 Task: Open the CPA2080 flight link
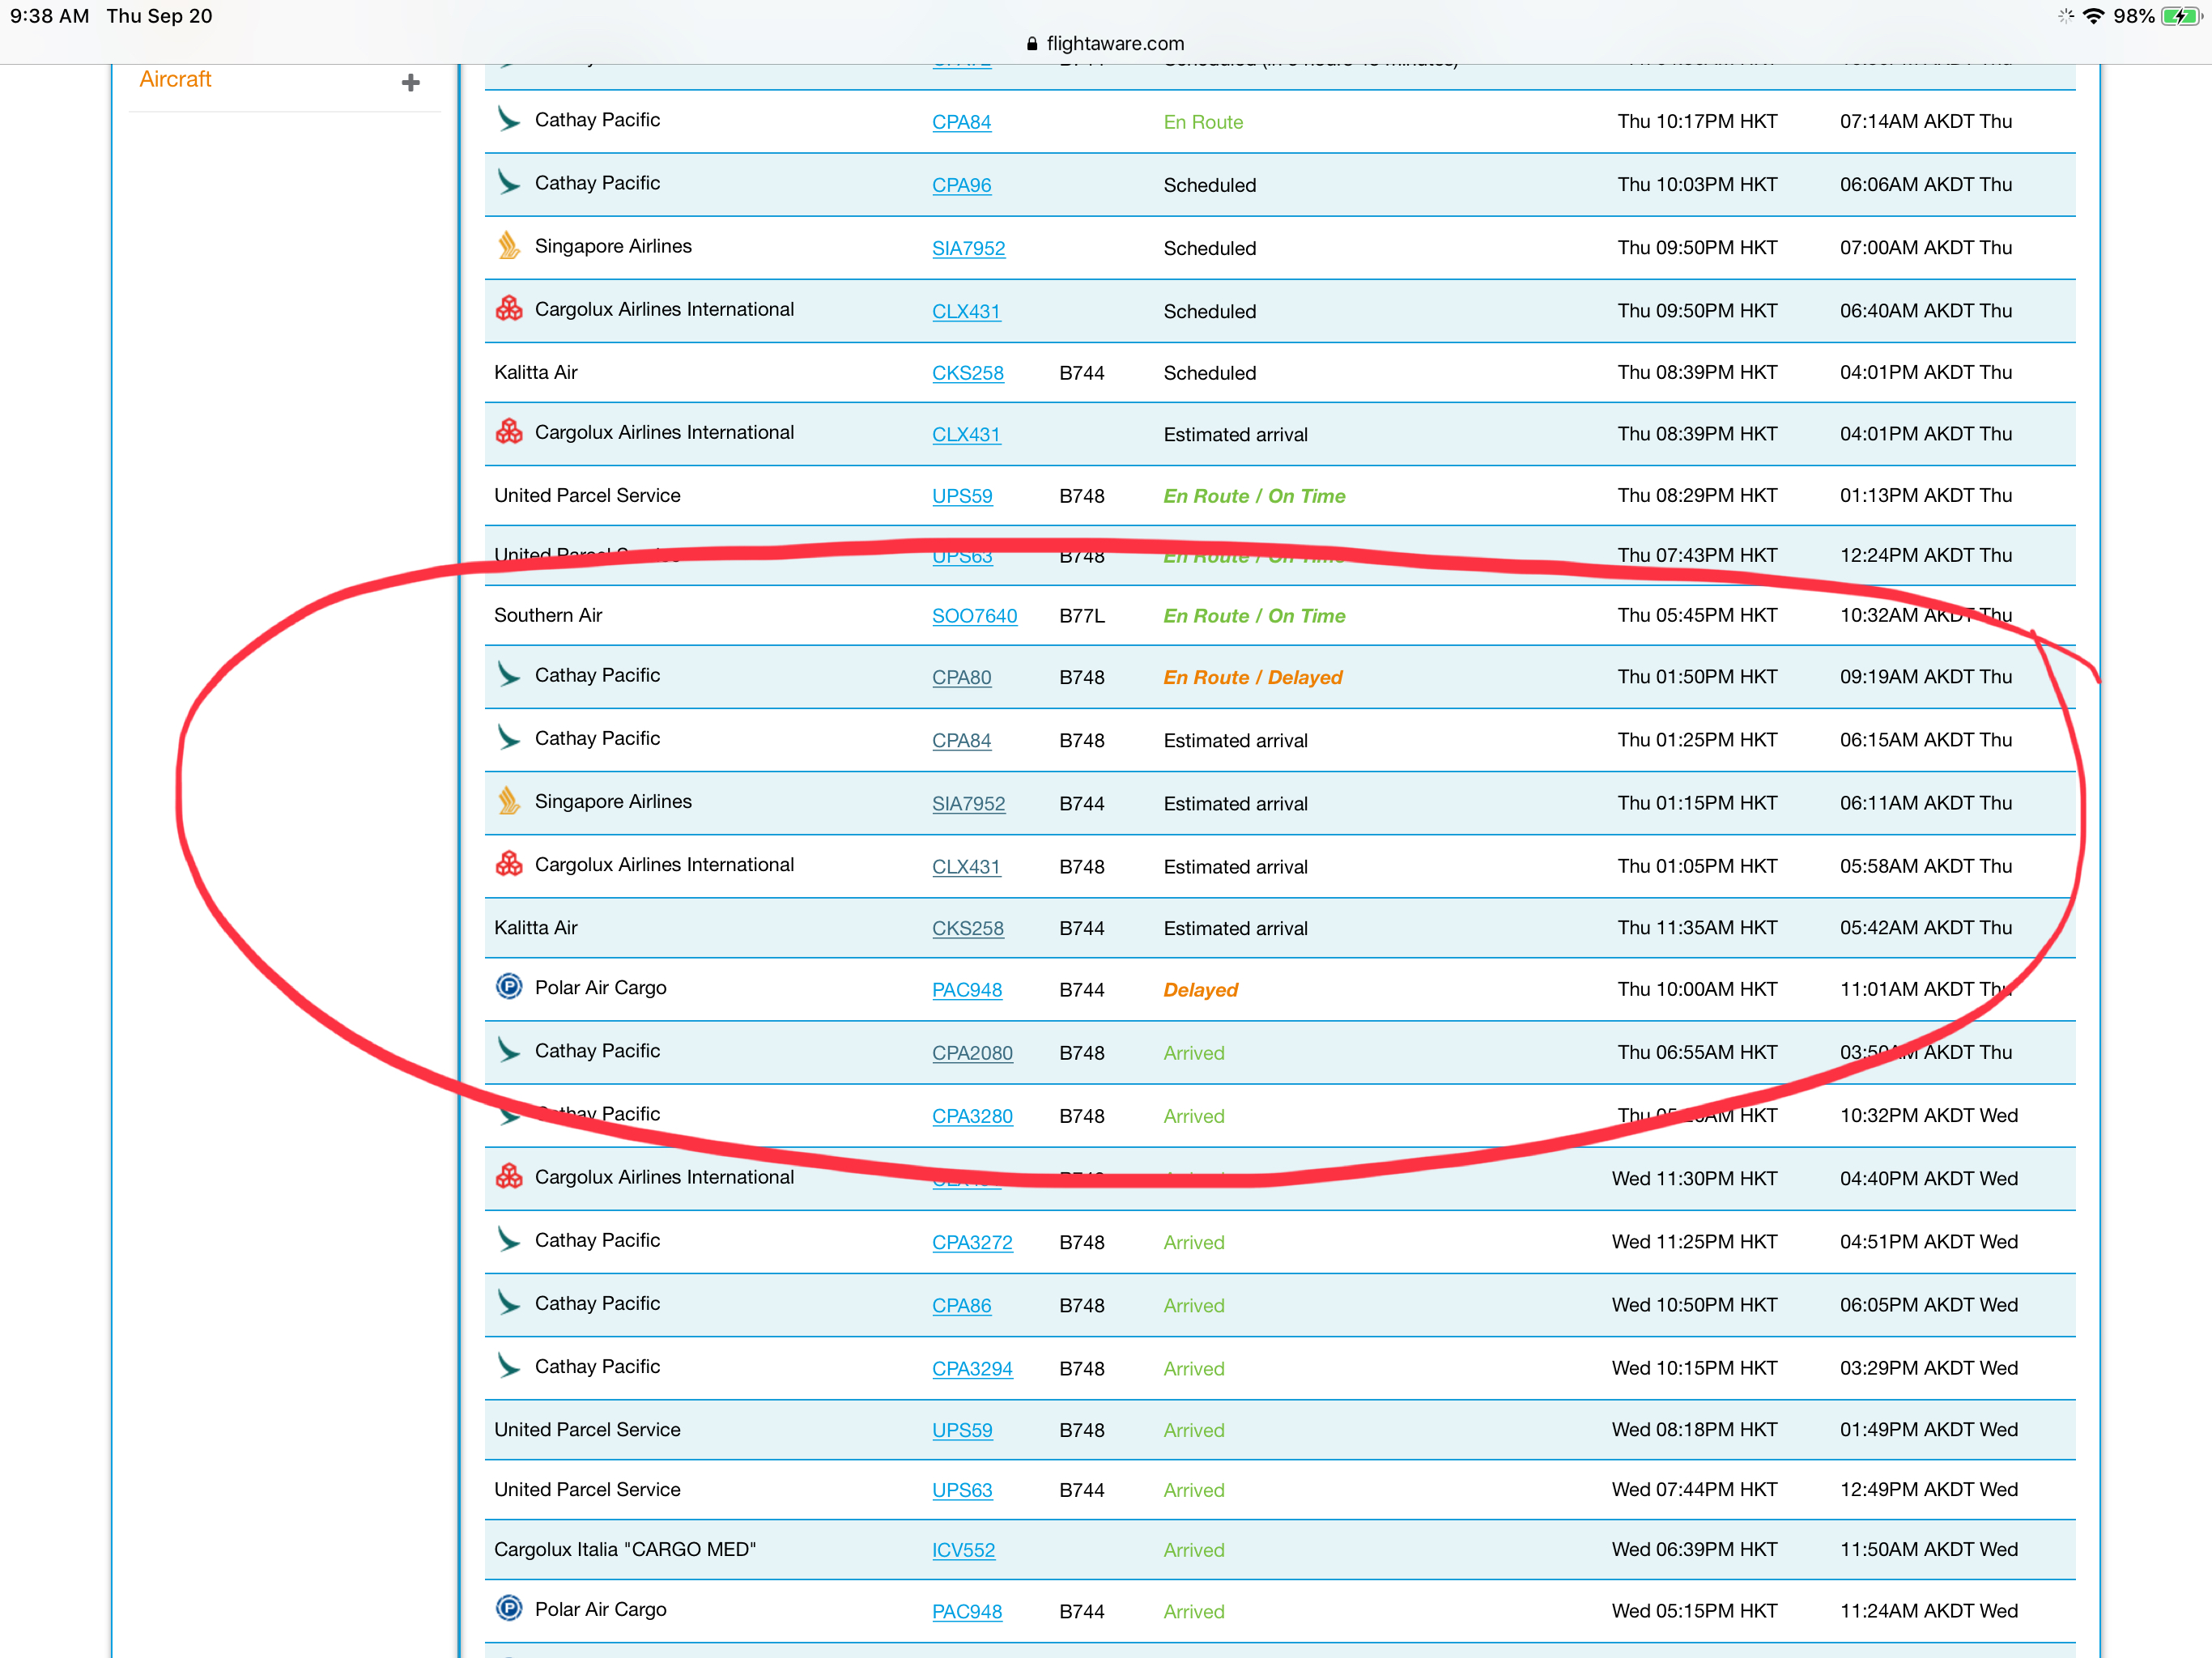972,1053
